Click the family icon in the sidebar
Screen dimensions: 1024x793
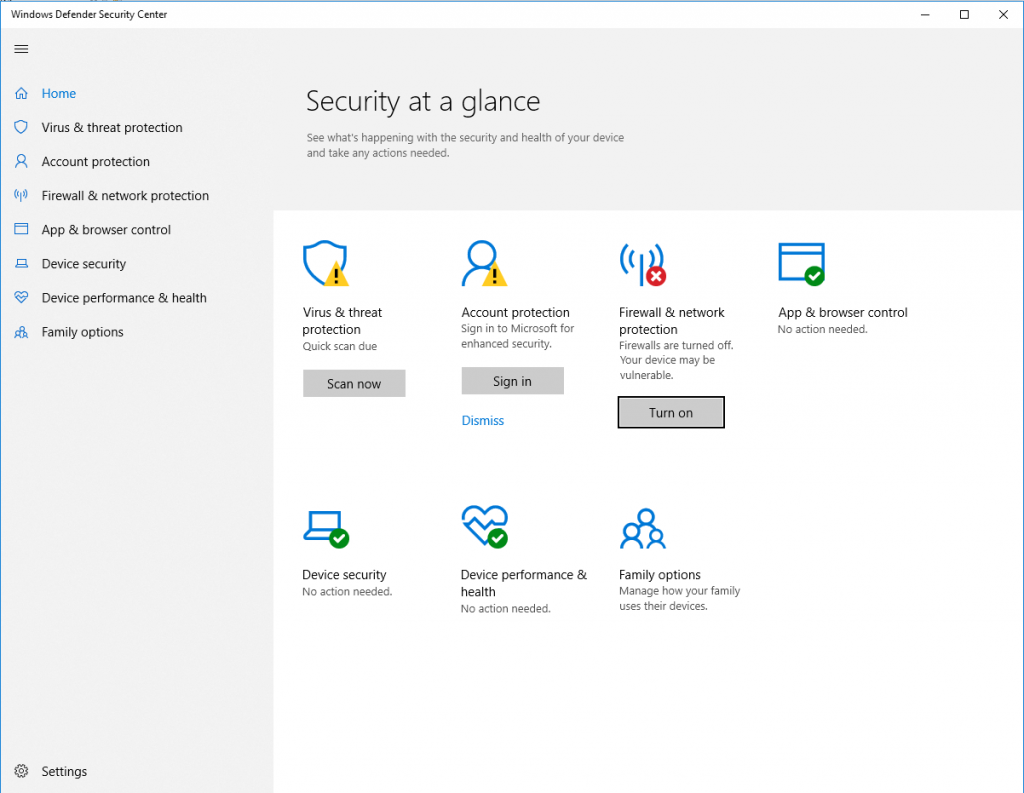tap(21, 332)
